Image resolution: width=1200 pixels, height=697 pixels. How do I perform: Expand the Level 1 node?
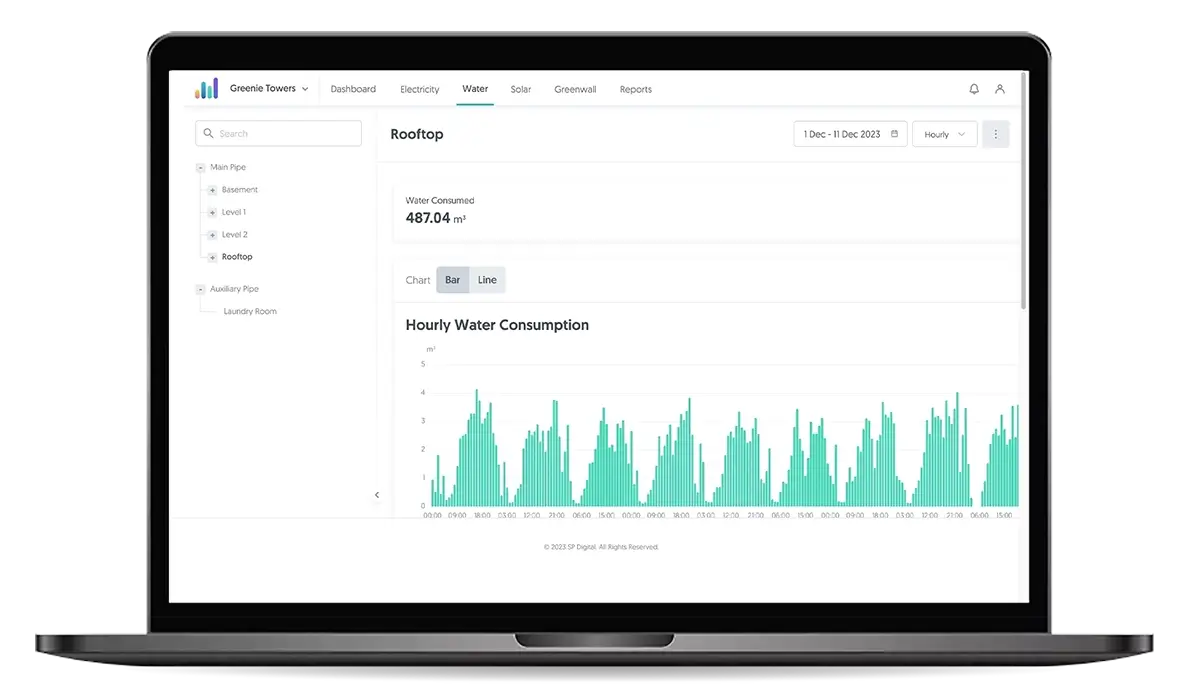[x=211, y=212]
